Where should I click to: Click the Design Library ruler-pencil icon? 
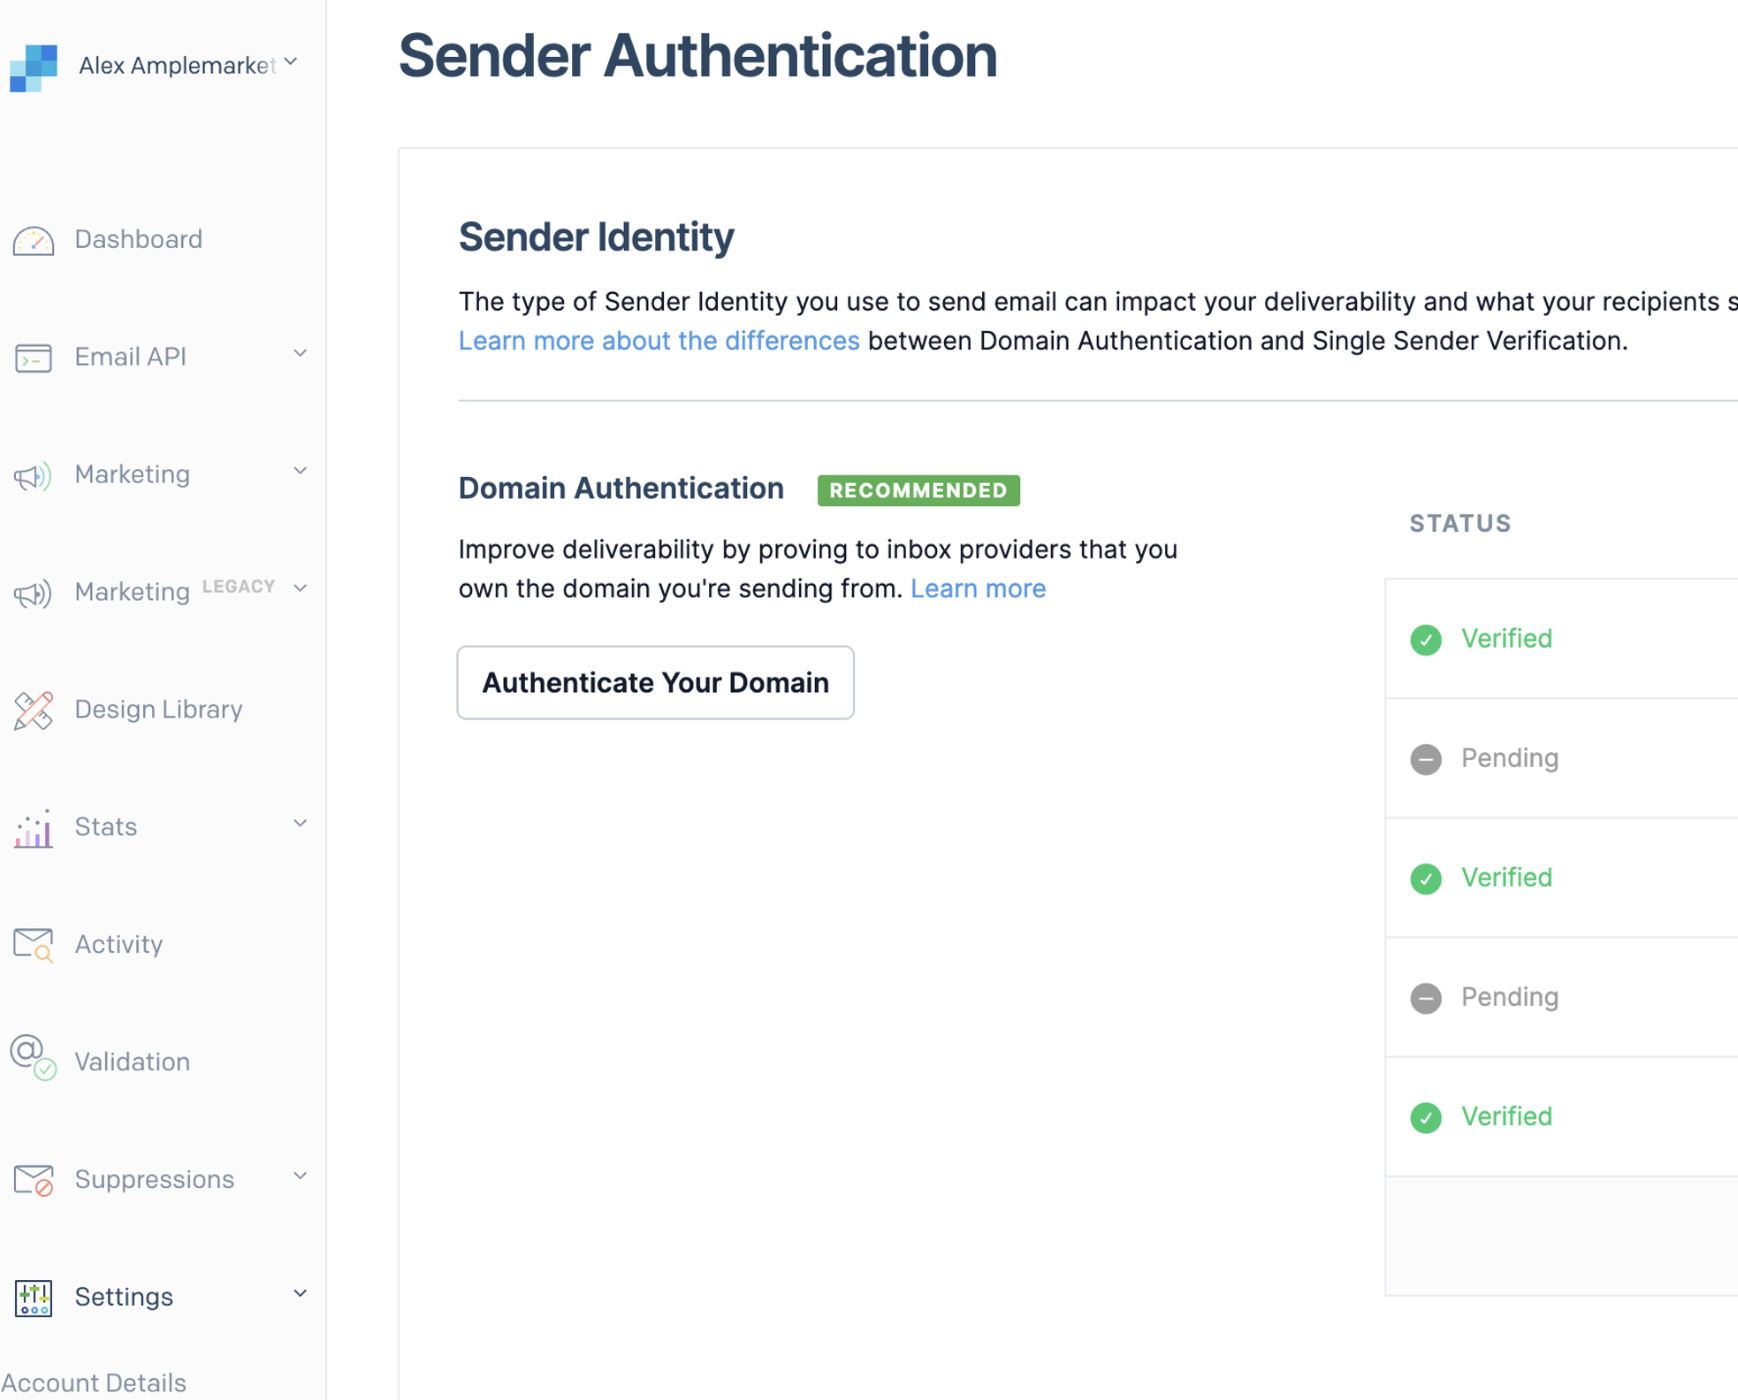(x=33, y=710)
